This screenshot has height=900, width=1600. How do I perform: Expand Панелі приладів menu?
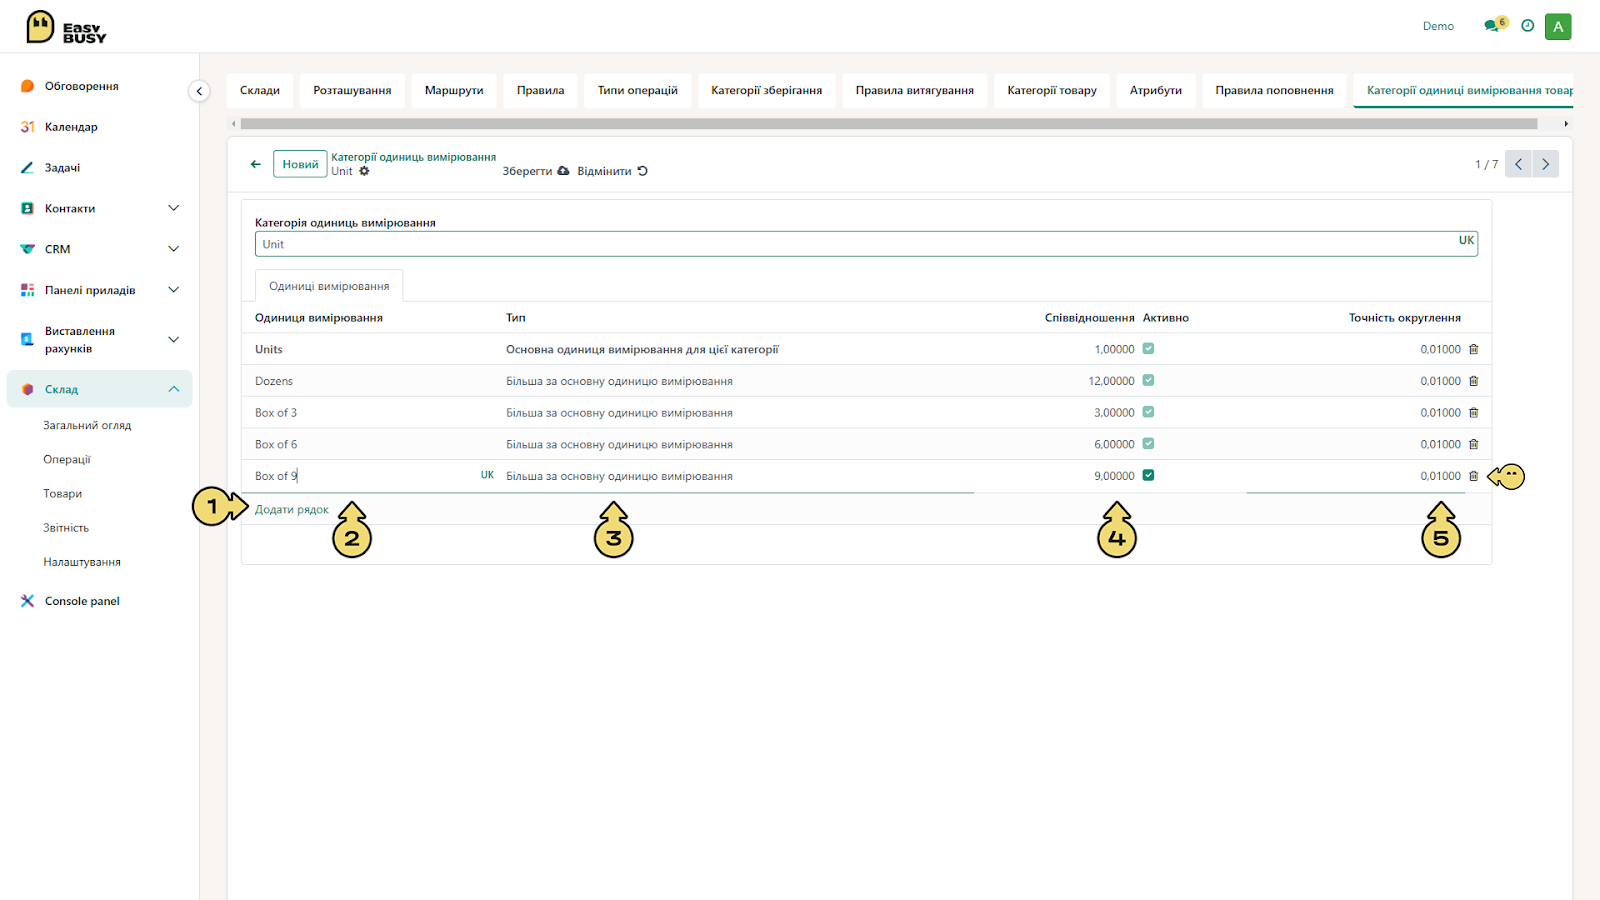pos(173,290)
